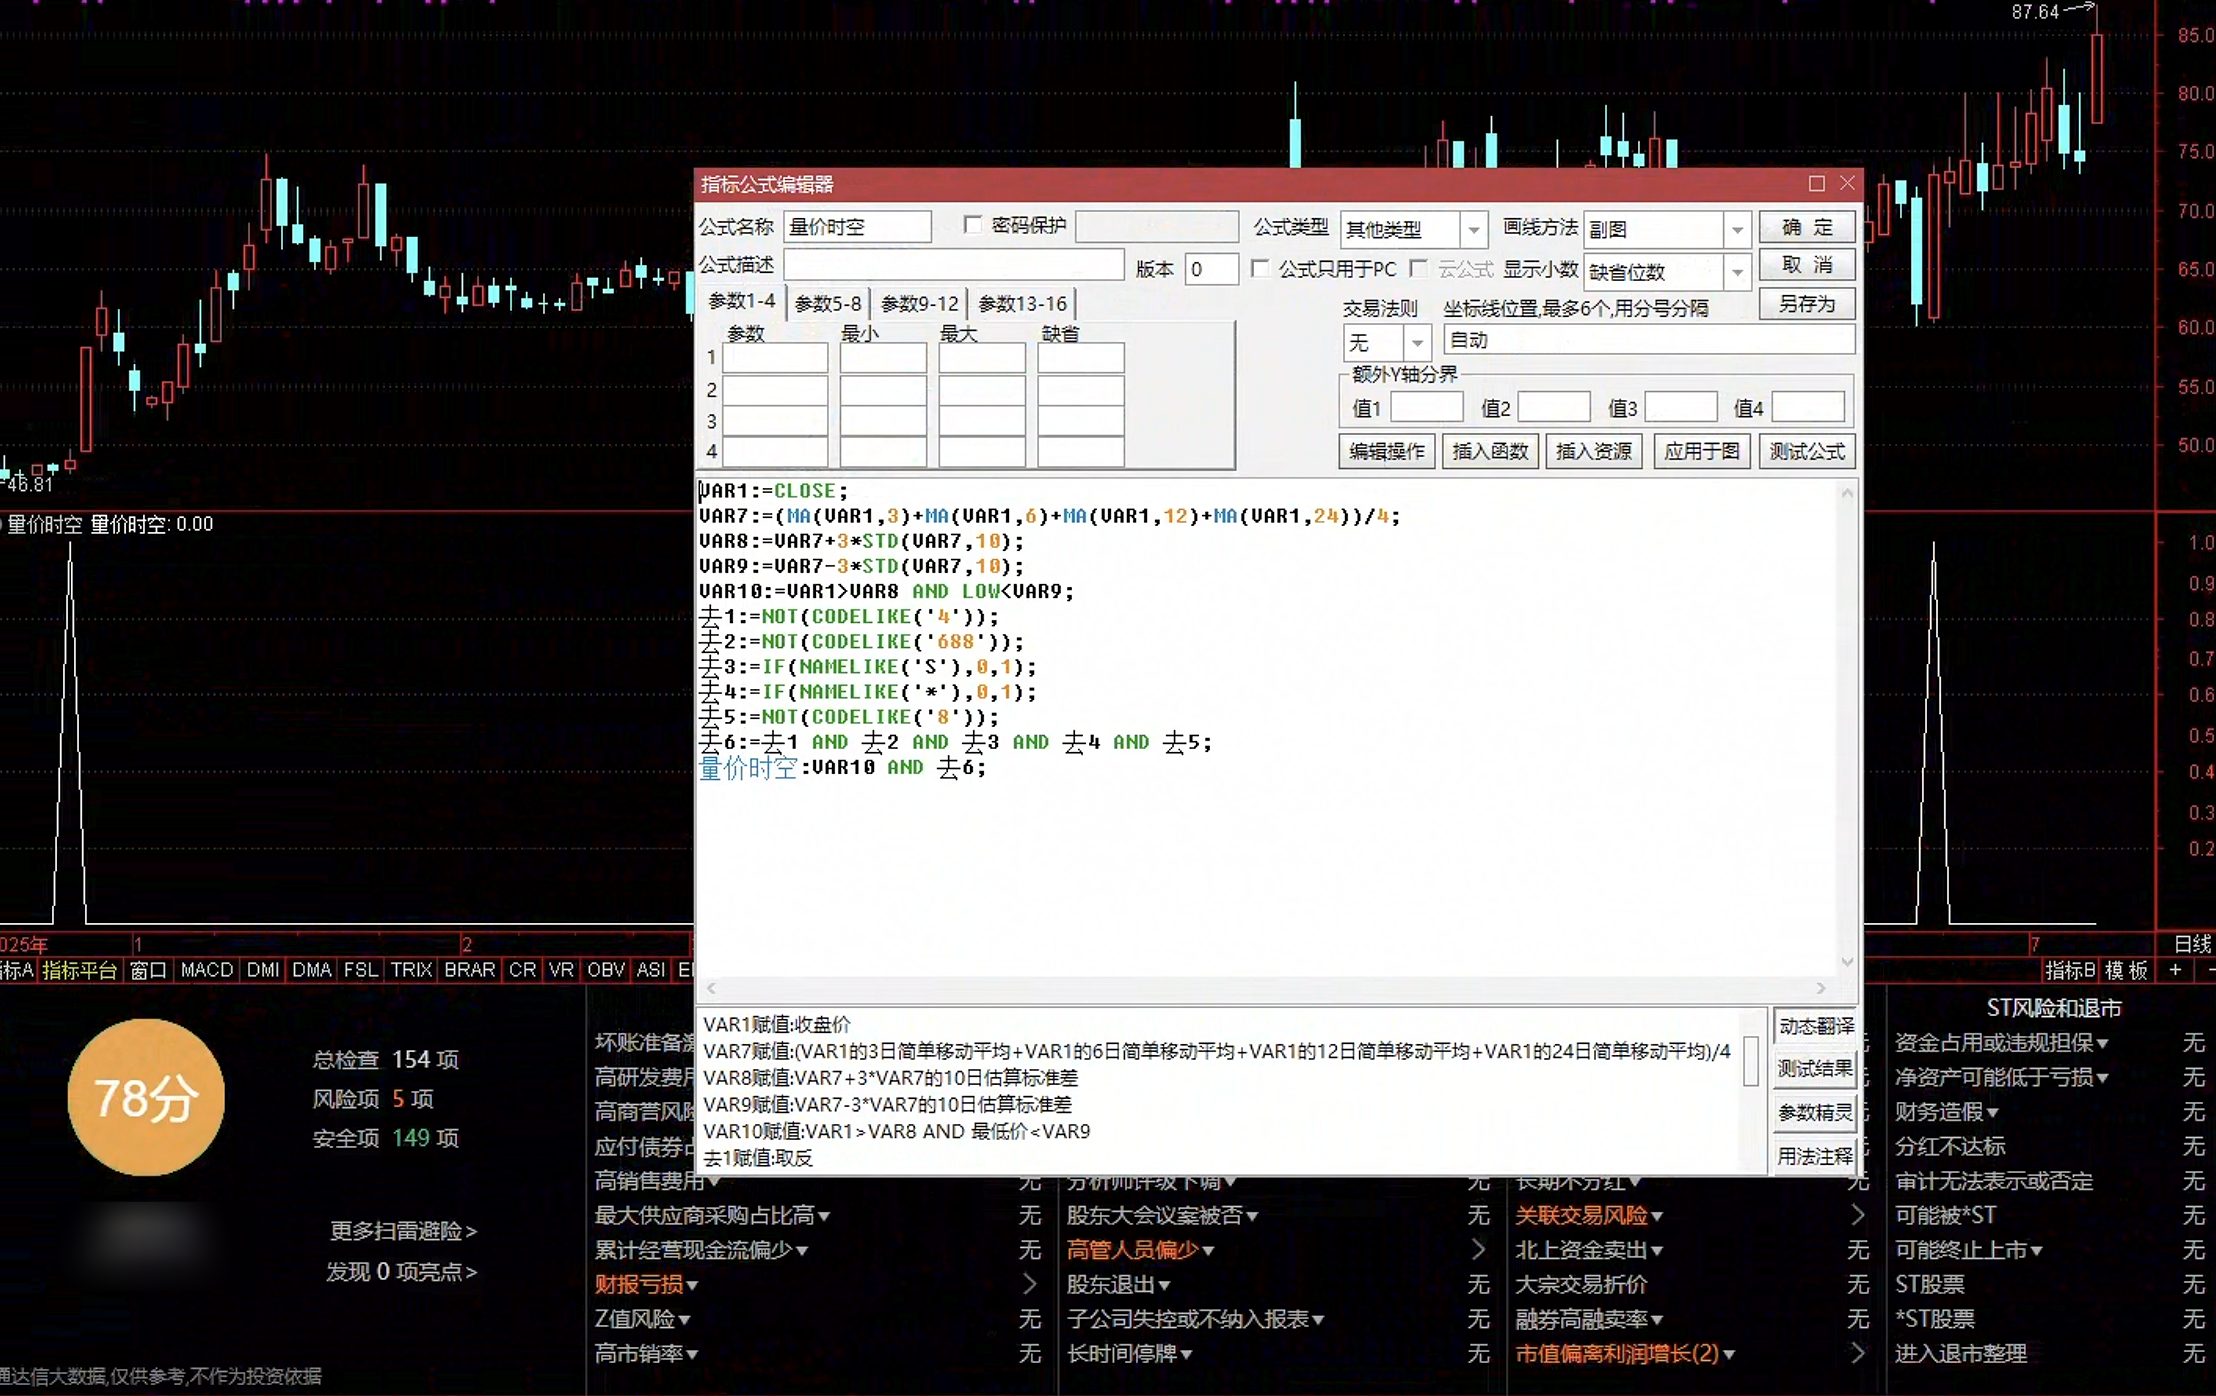Click the 公式描述 input field

[954, 265]
